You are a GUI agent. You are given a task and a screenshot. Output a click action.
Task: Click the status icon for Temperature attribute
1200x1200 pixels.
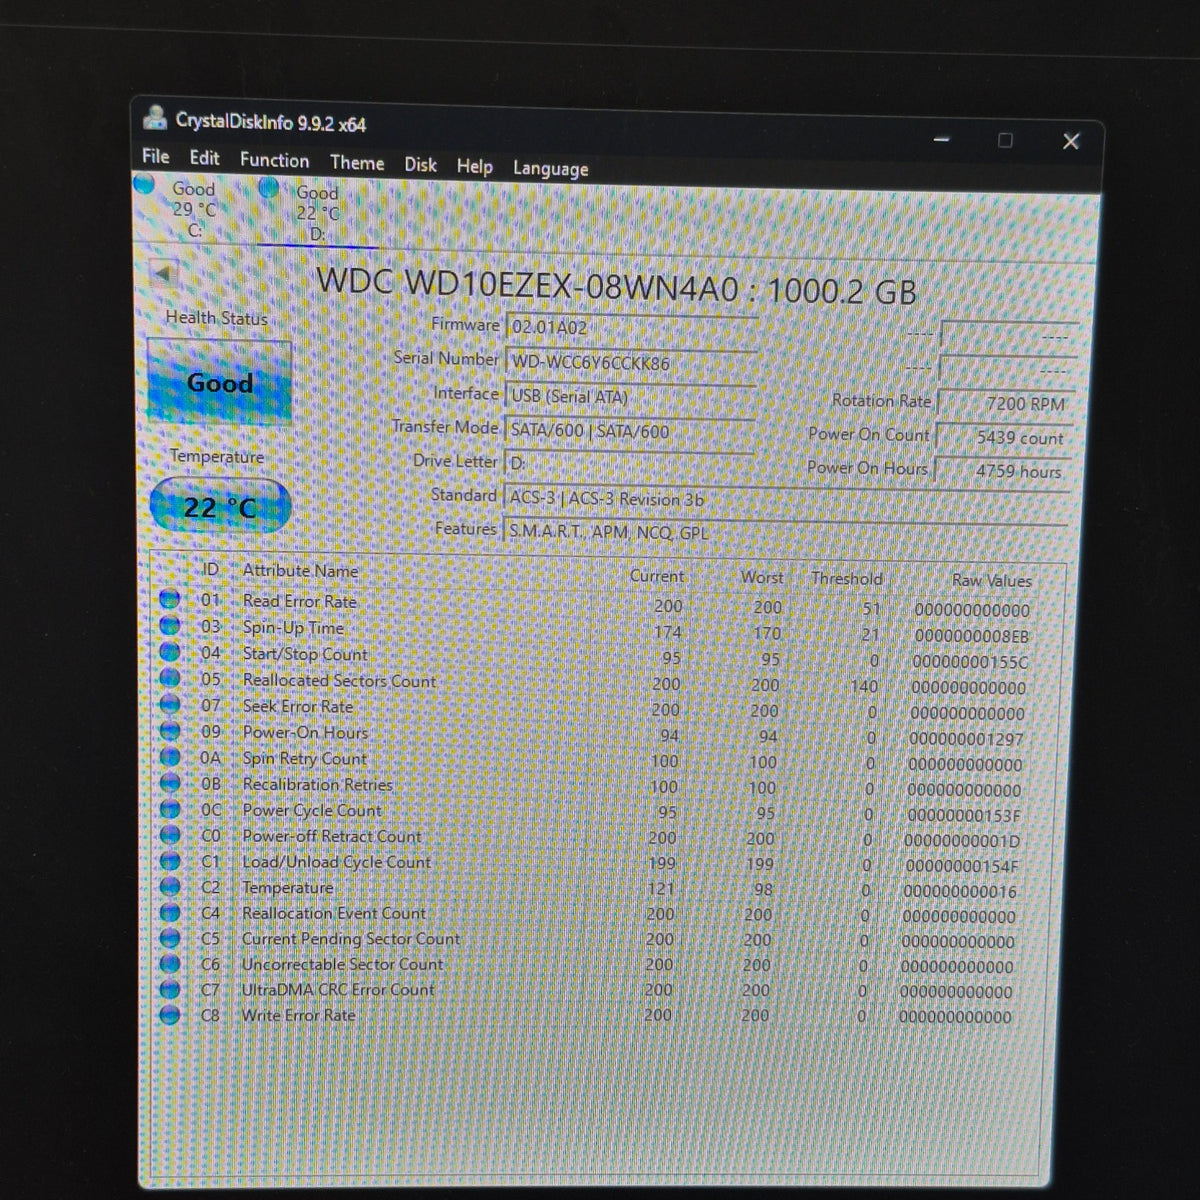170,887
